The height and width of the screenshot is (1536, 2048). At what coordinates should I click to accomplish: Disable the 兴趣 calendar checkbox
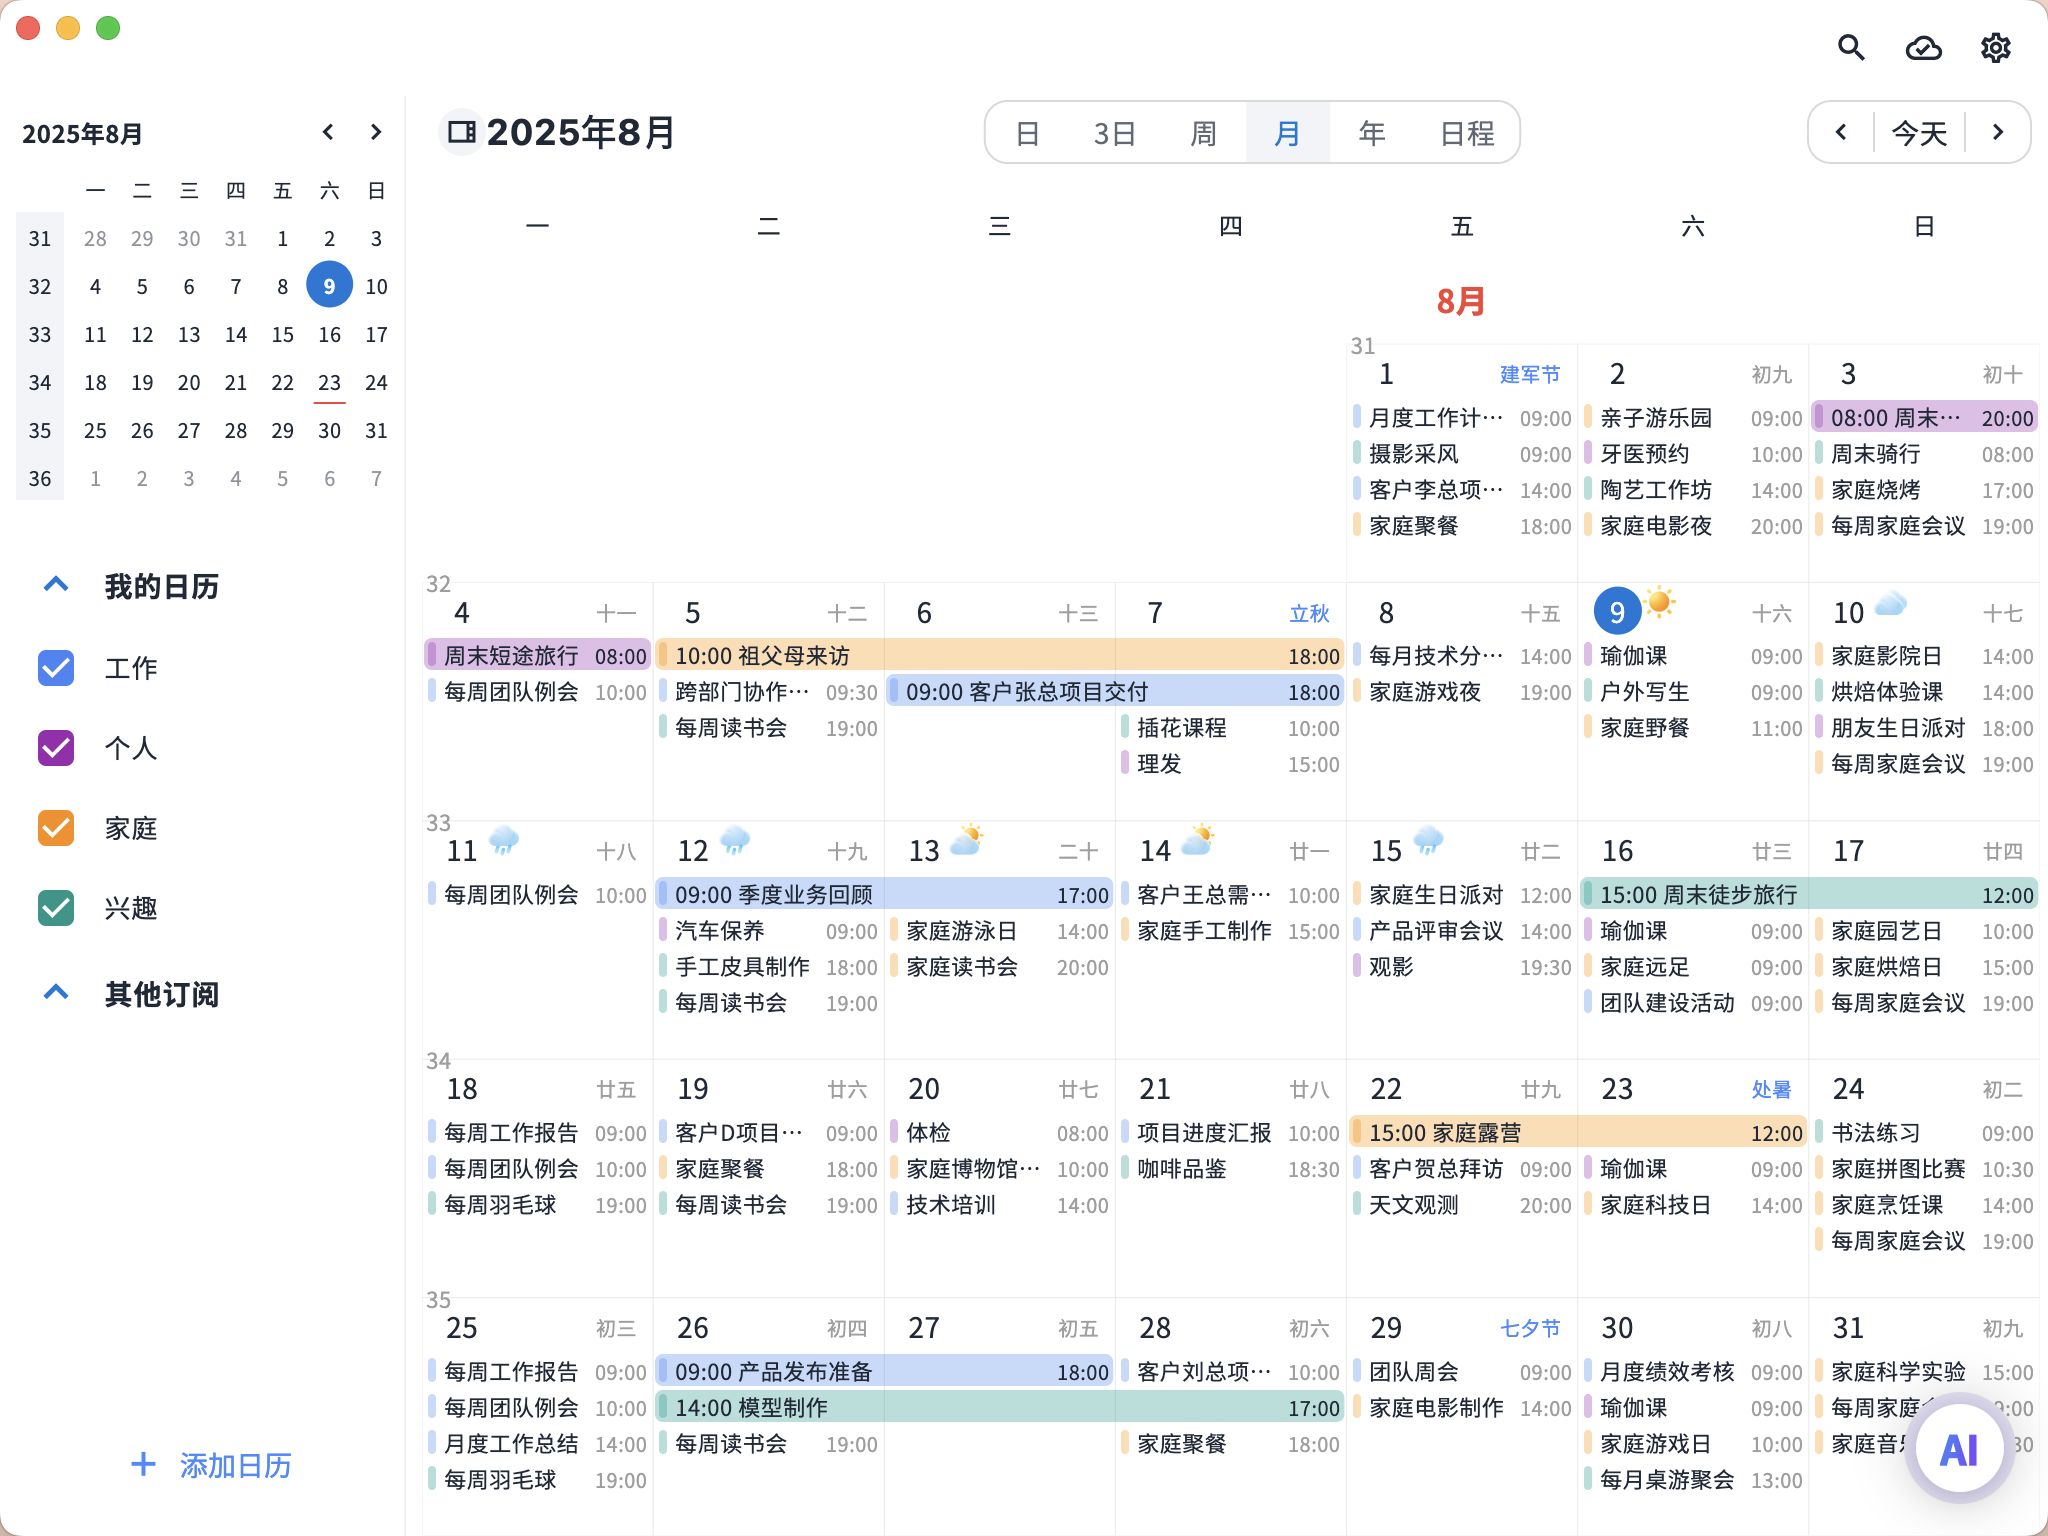[x=56, y=908]
